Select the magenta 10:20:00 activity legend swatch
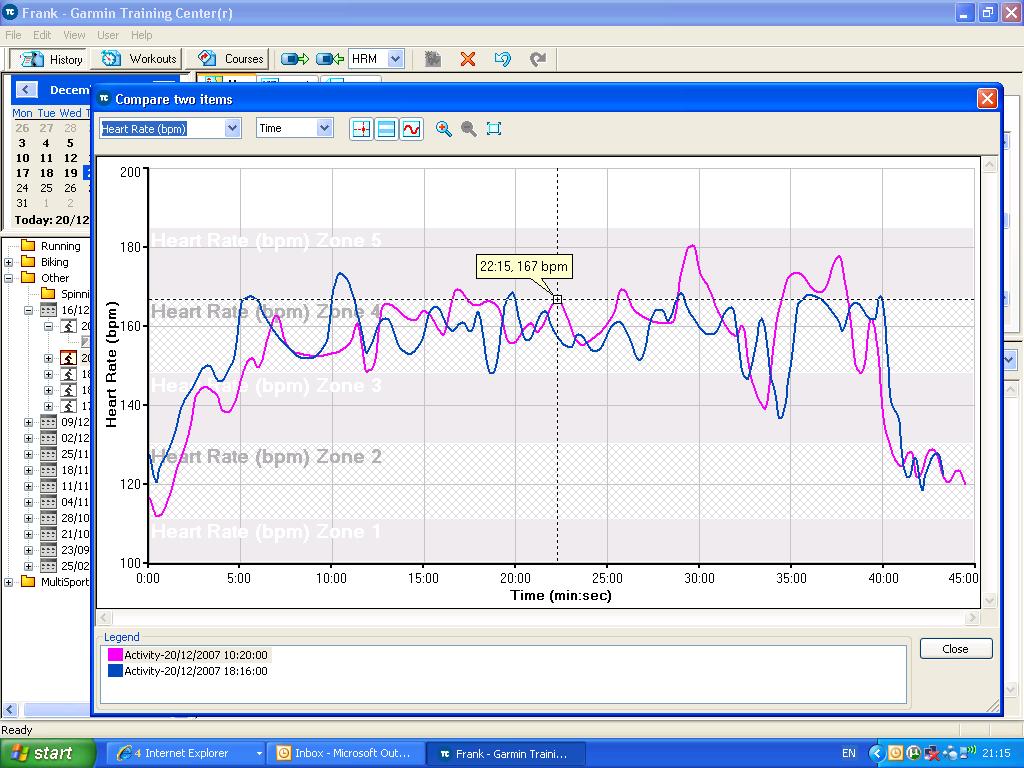 pyautogui.click(x=115, y=655)
